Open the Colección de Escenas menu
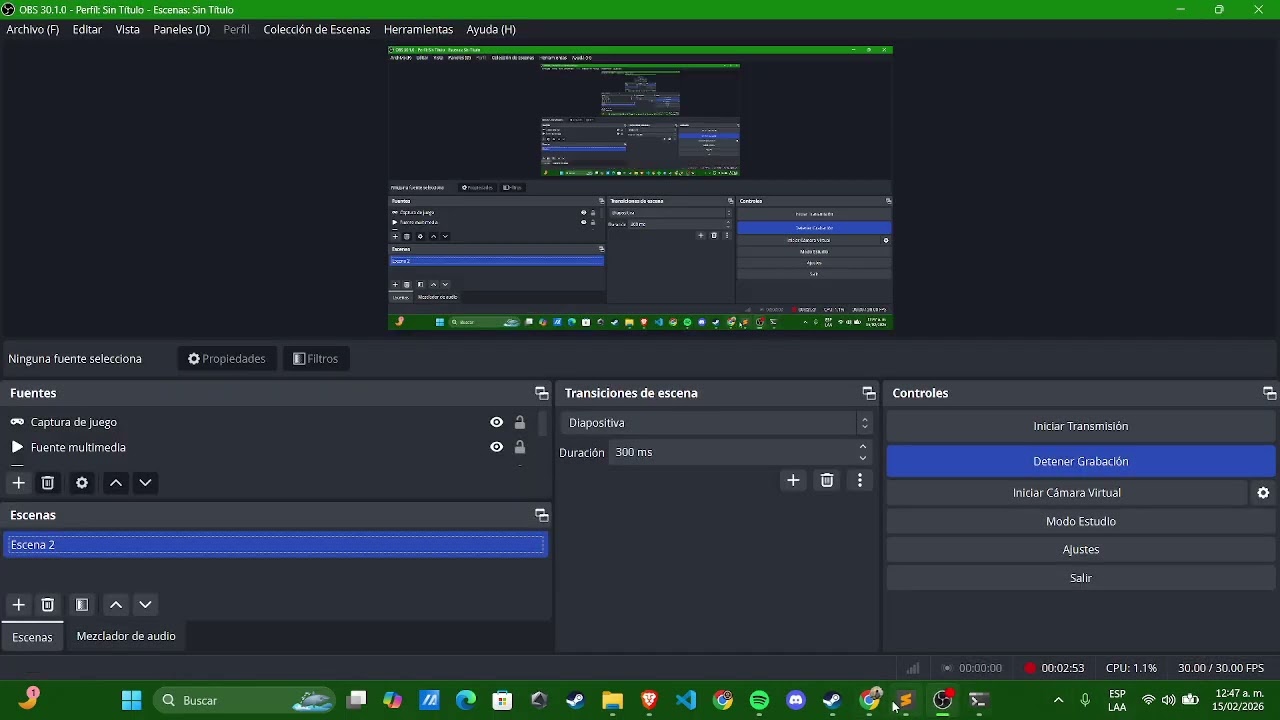The height and width of the screenshot is (720, 1280). coord(317,29)
